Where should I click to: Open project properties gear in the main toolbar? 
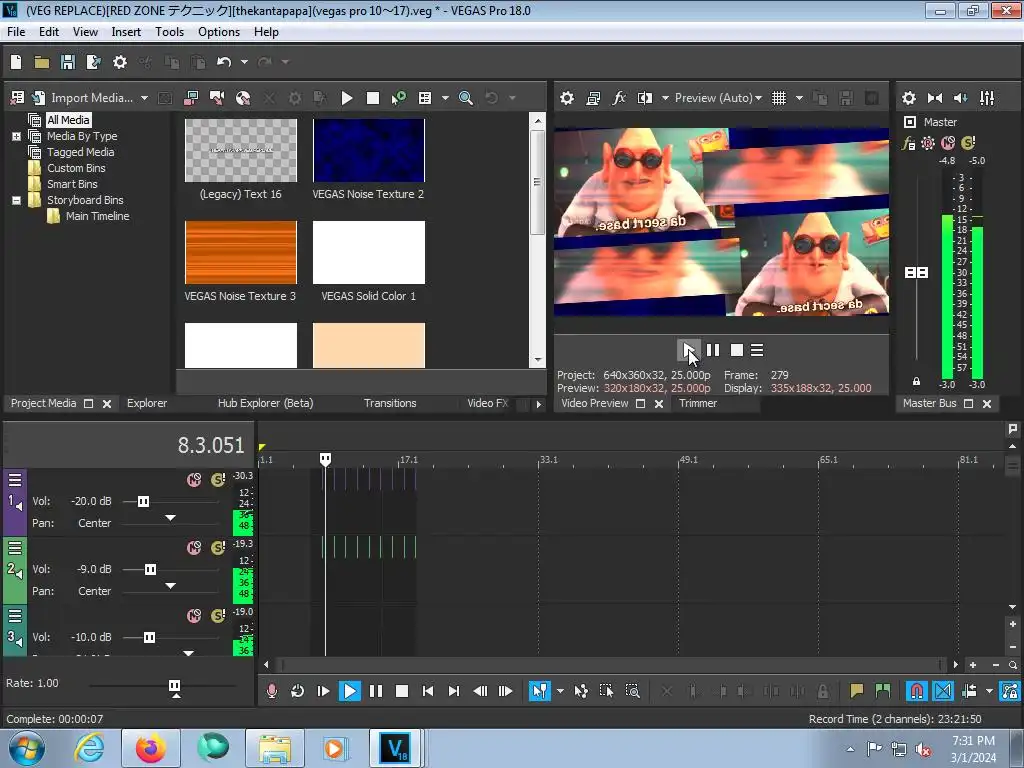[120, 62]
